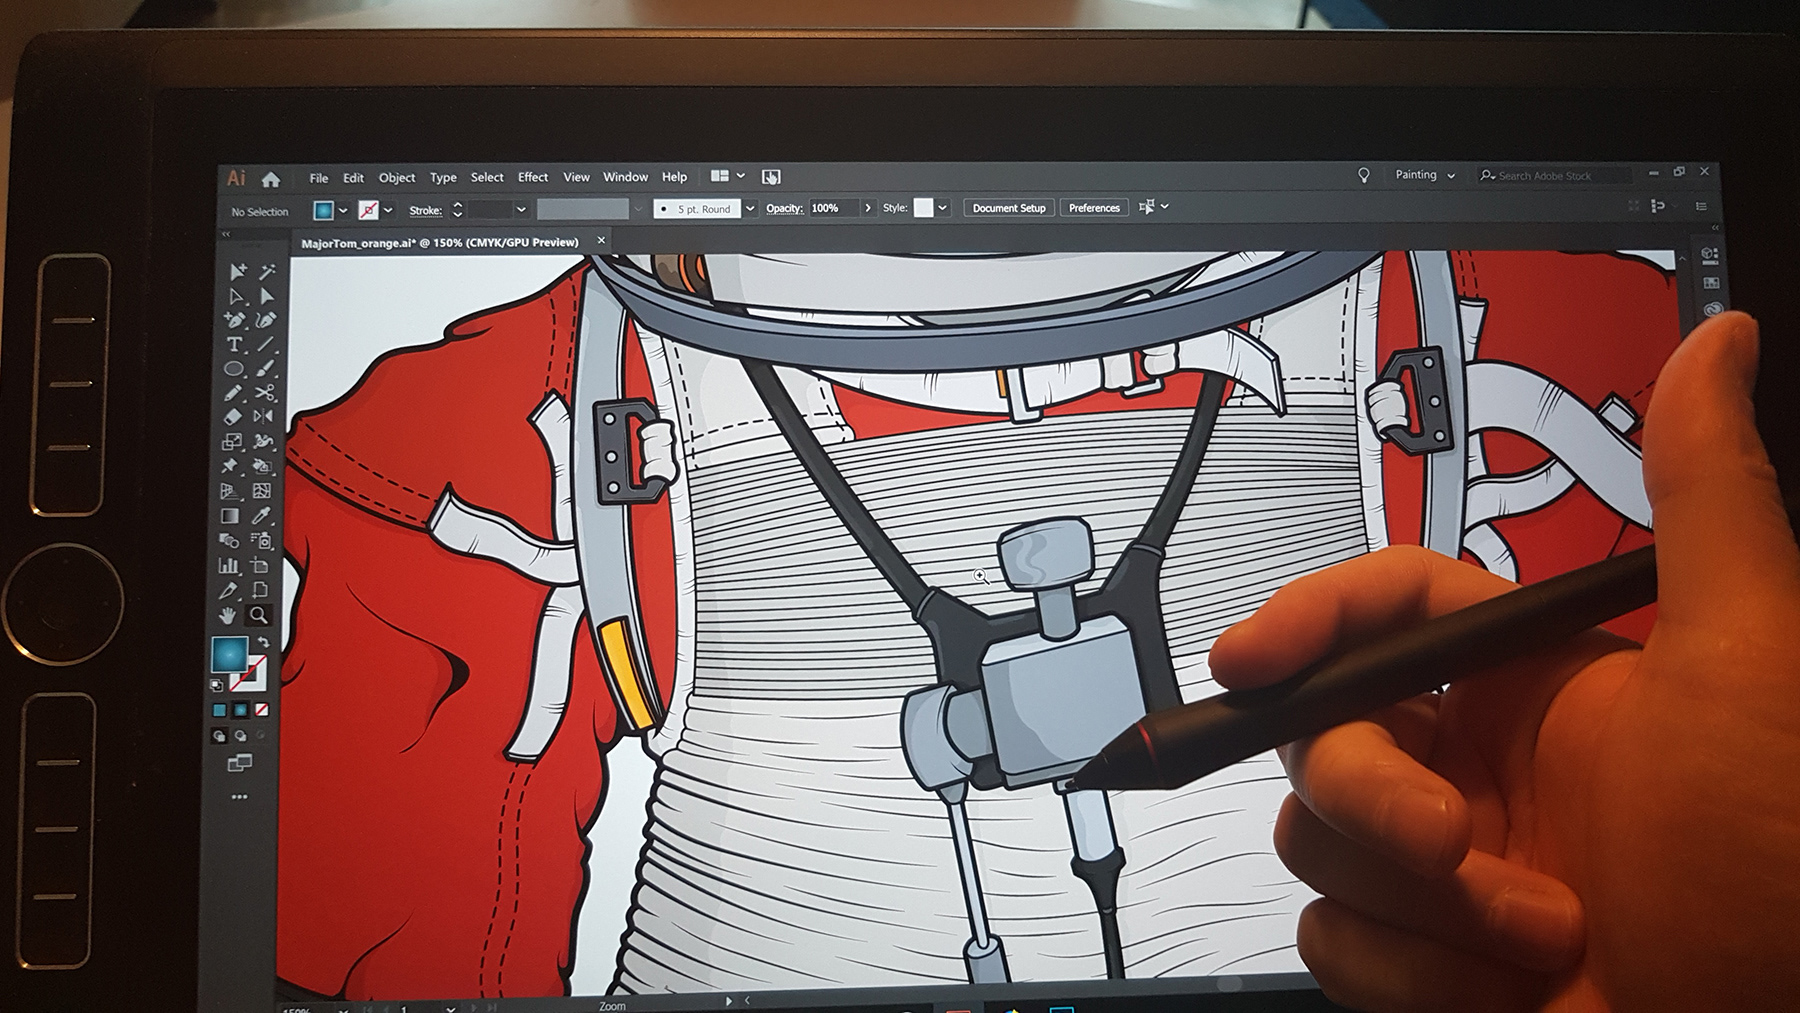The width and height of the screenshot is (1800, 1013).
Task: Open the Object menu
Action: tap(397, 178)
